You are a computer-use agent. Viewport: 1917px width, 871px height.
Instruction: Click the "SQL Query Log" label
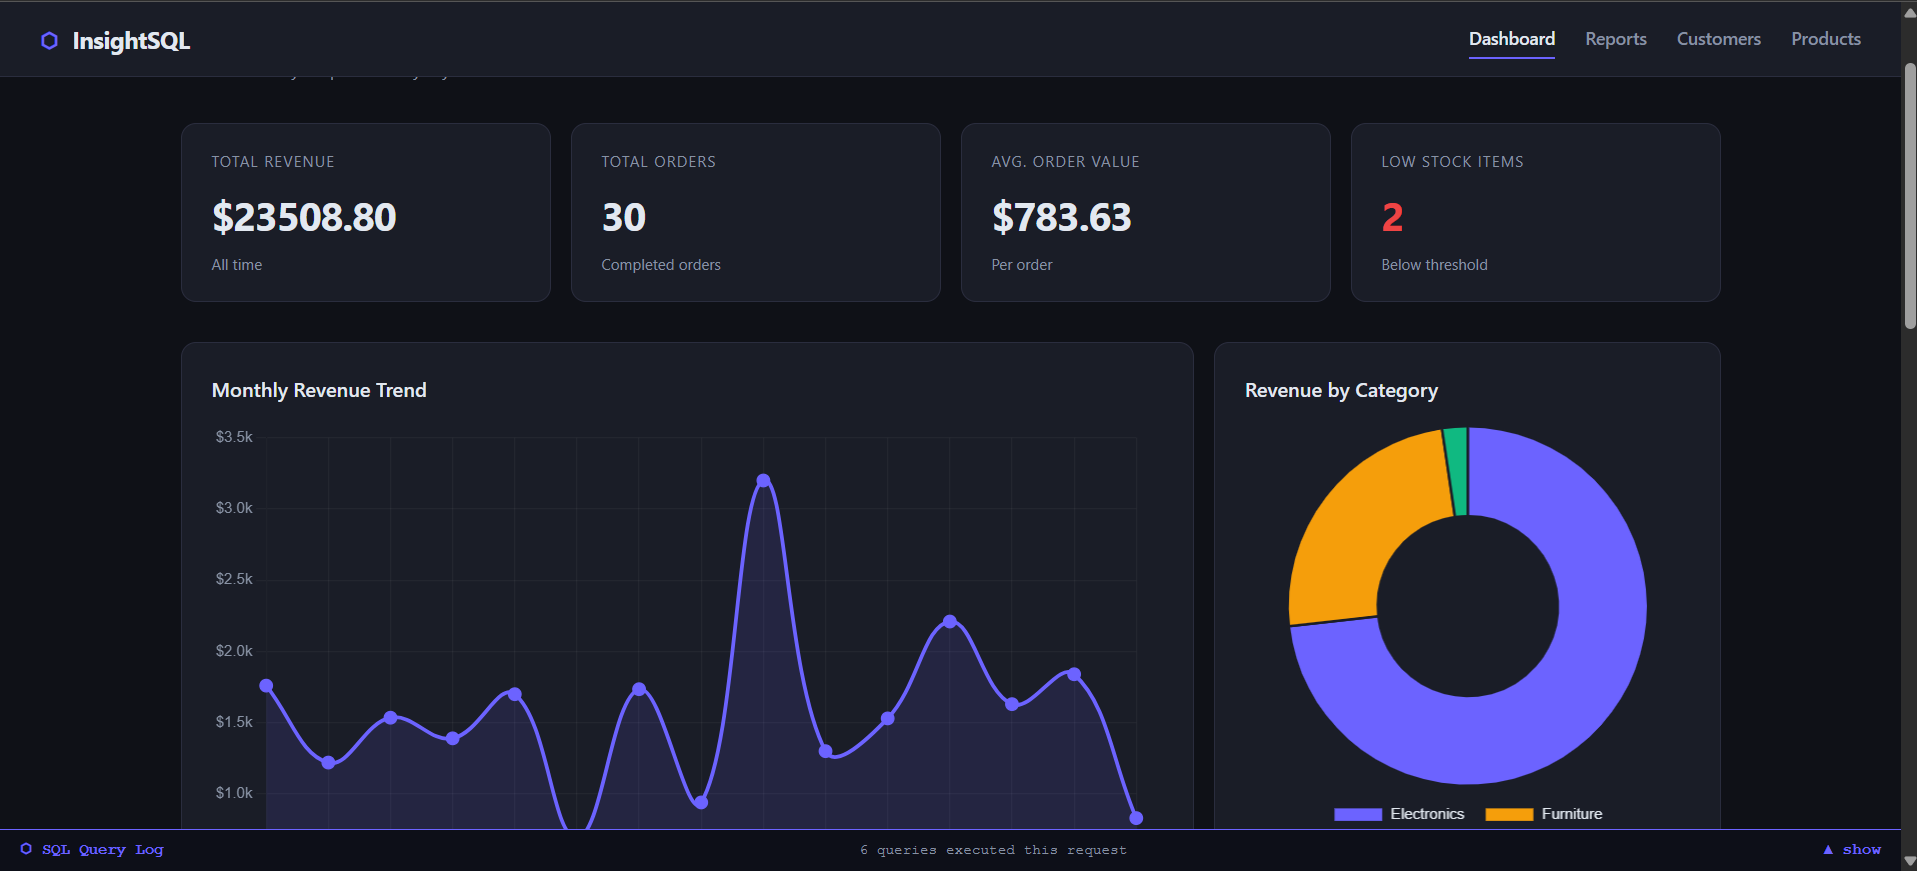click(102, 849)
